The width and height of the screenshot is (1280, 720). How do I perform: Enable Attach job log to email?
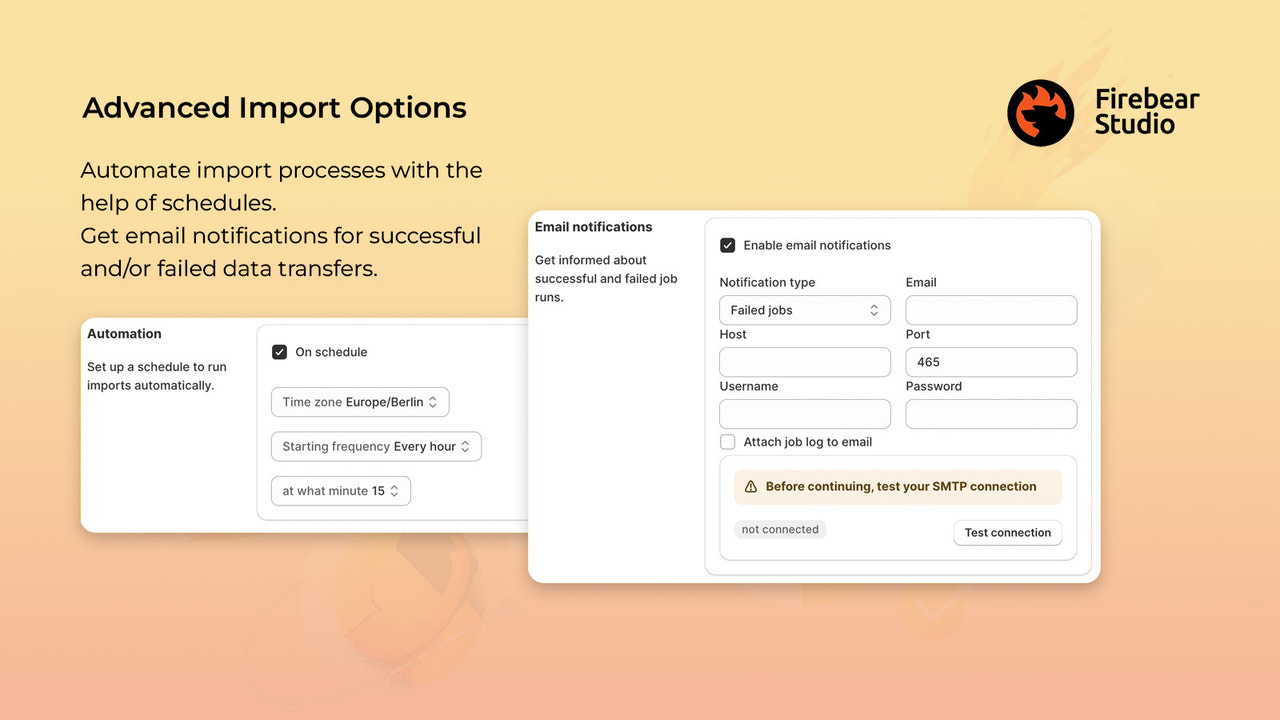727,441
